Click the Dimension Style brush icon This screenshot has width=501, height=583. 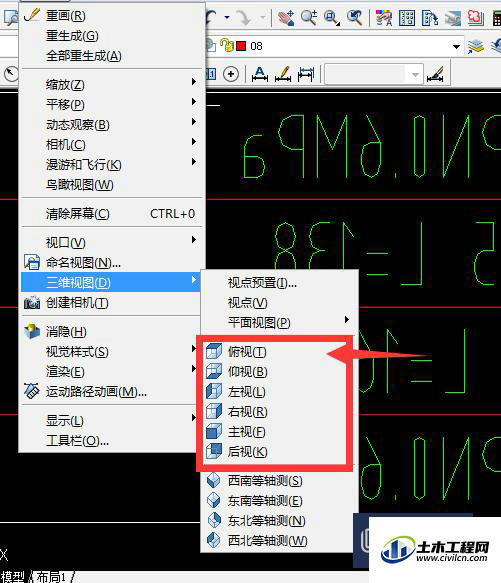coord(435,74)
